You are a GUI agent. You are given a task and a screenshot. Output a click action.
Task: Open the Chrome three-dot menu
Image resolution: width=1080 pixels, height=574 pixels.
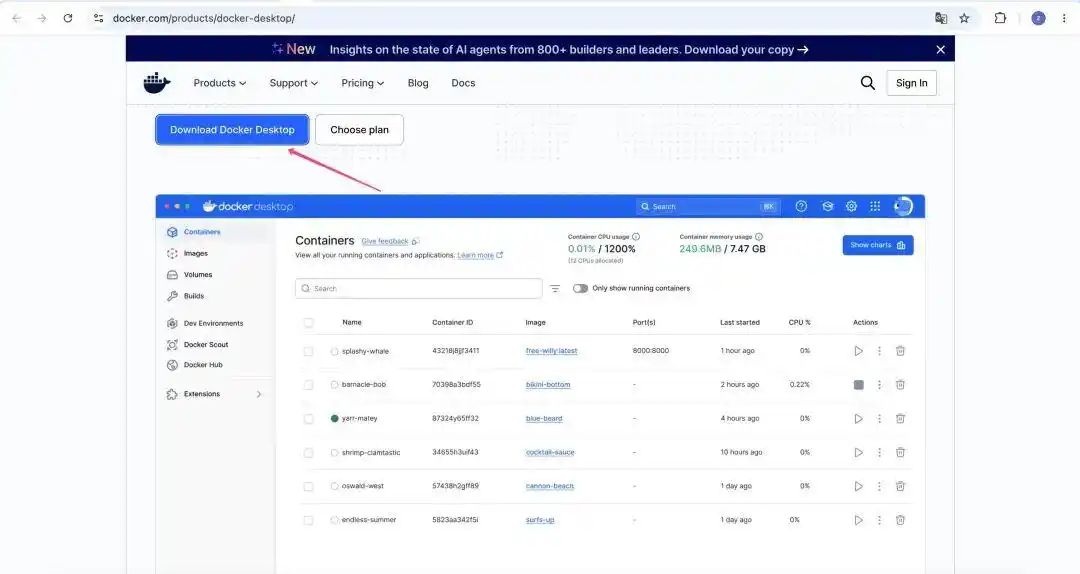pos(1064,19)
